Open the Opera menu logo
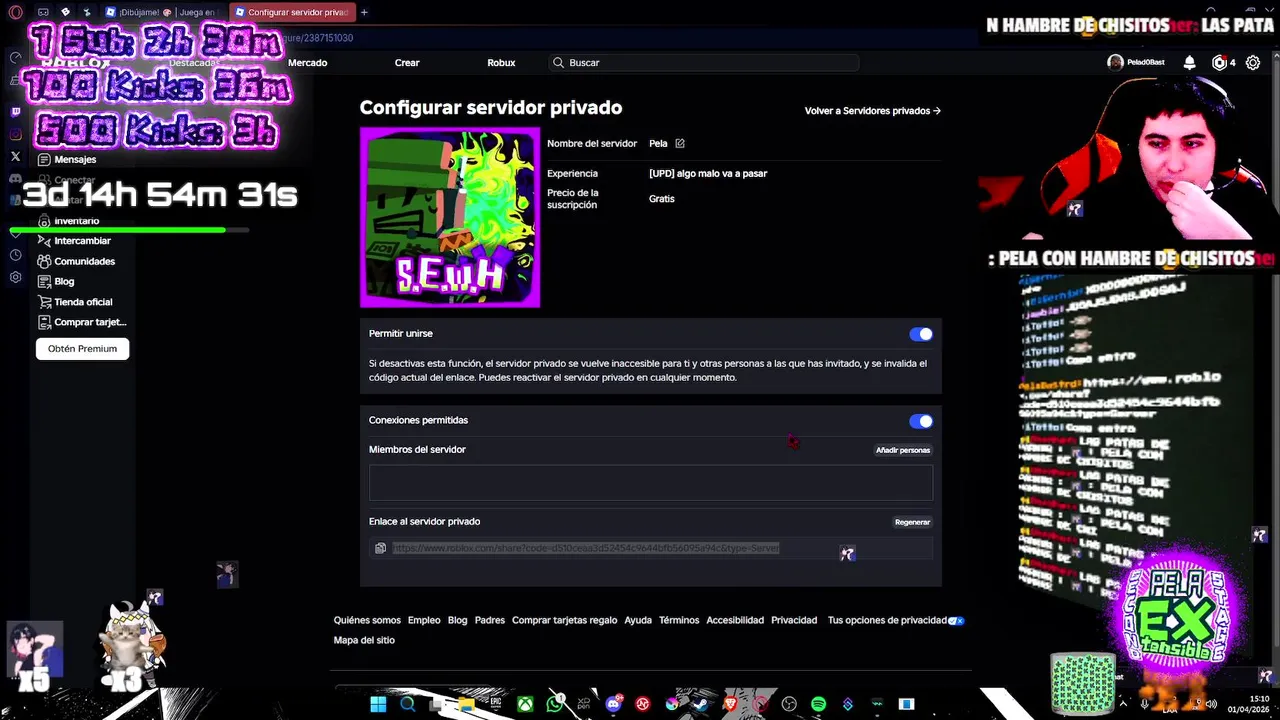 click(x=15, y=12)
